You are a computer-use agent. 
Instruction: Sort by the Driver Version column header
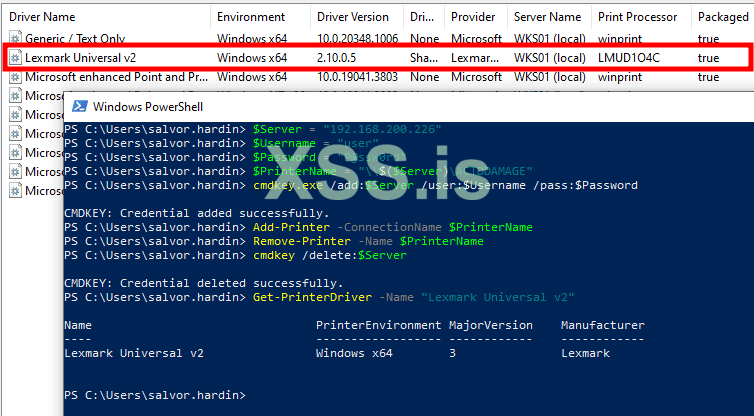pos(352,17)
